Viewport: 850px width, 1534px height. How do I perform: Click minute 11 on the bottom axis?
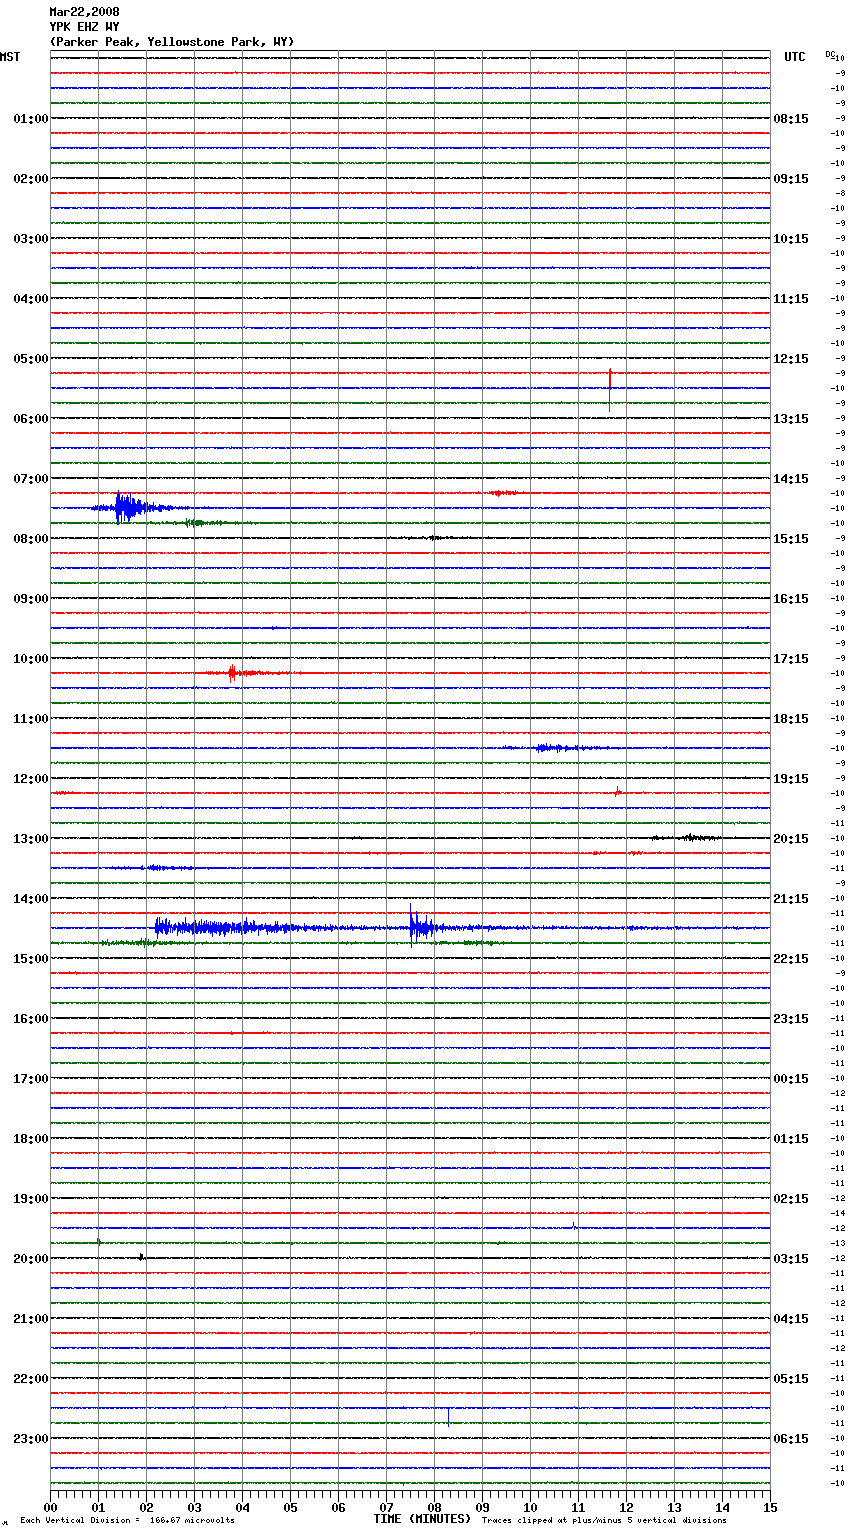[578, 1507]
